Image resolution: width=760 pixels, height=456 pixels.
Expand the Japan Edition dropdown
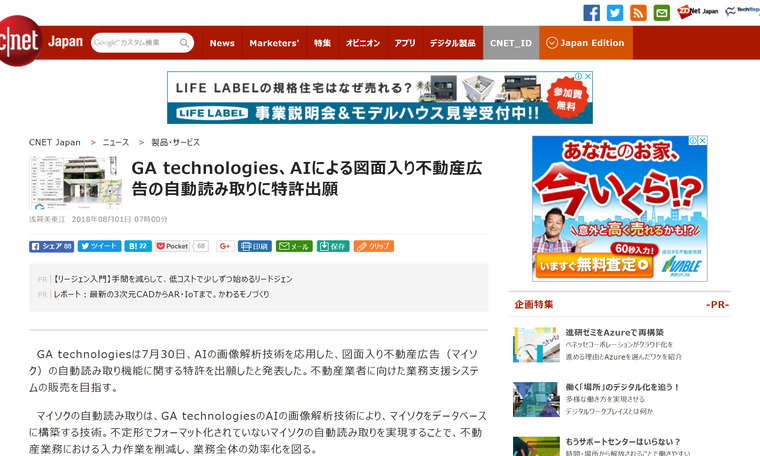click(586, 43)
